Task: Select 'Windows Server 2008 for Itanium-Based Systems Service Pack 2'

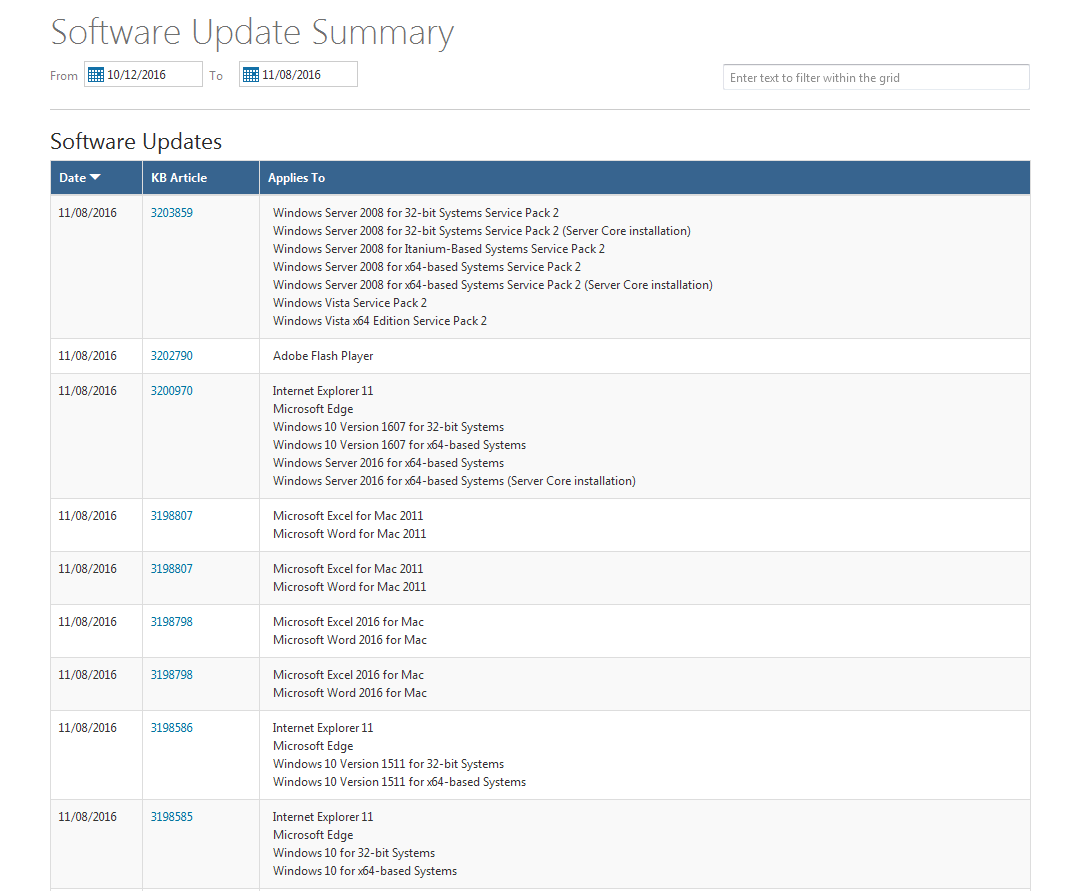Action: [x=439, y=248]
